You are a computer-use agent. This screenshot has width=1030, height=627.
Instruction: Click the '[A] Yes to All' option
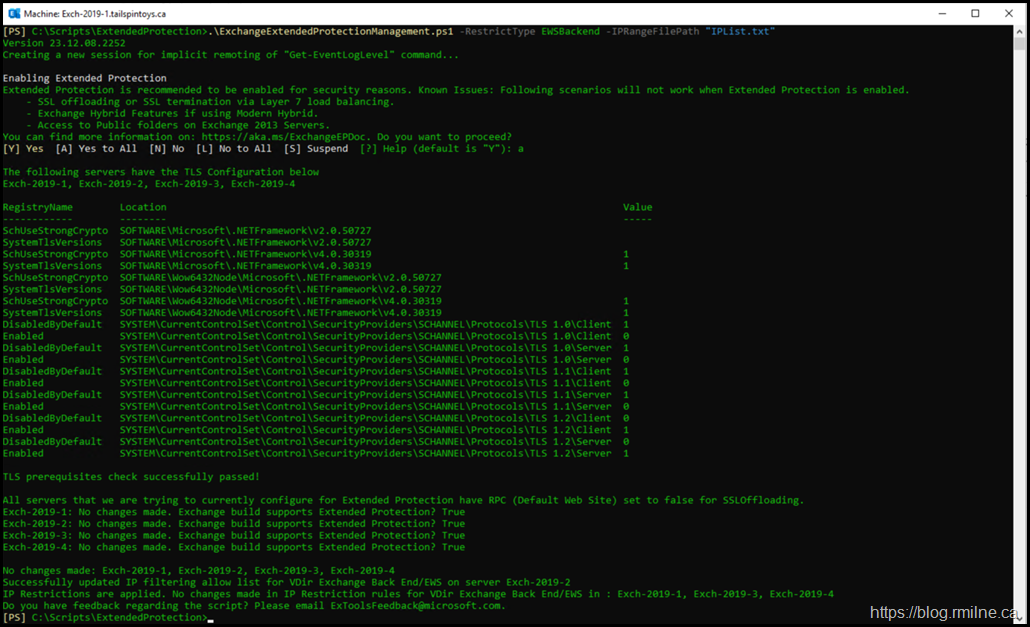(x=96, y=149)
